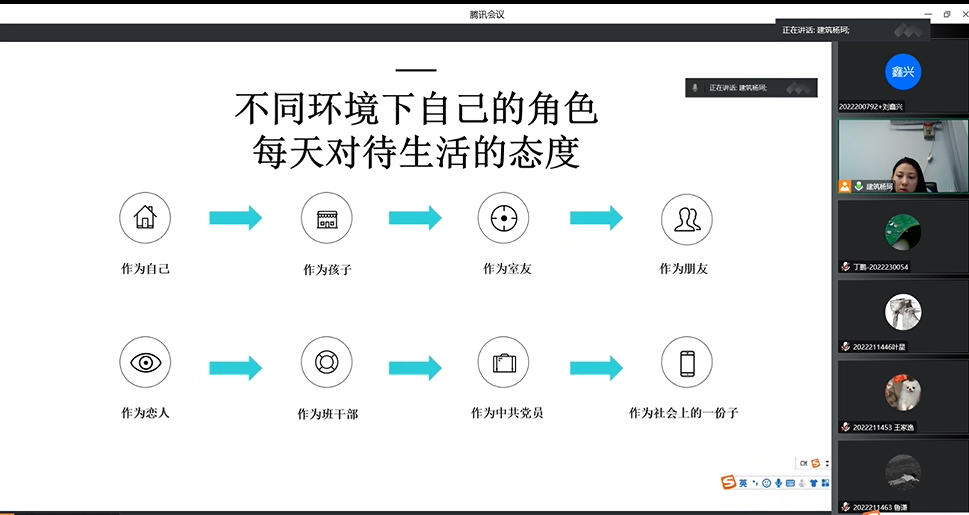Viewport: 969px width, 515px height.
Task: Toggle Sogou 英 Chinese/English input mode
Action: [743, 483]
